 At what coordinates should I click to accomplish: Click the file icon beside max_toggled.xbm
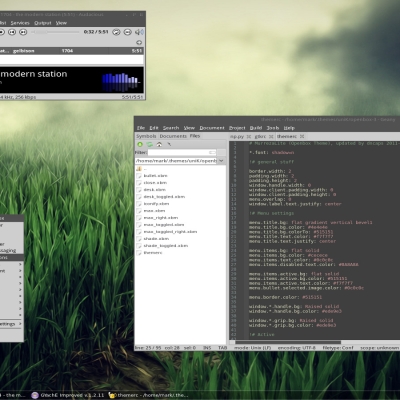[x=139, y=225]
